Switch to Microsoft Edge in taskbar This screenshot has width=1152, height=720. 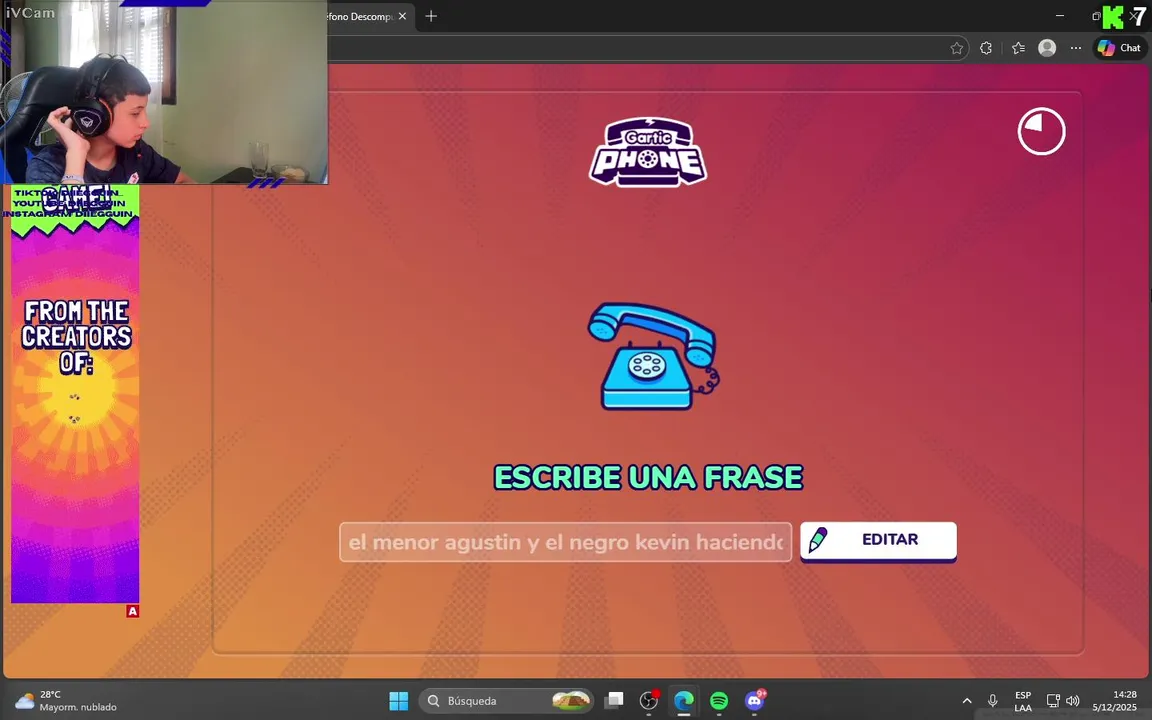point(684,701)
